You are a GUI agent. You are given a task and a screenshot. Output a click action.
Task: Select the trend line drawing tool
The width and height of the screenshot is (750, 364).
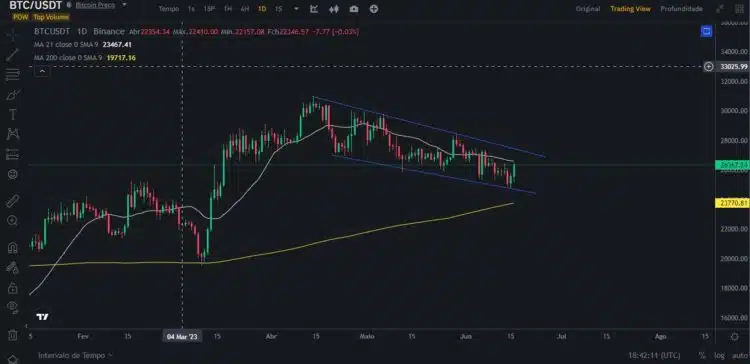click(x=12, y=55)
